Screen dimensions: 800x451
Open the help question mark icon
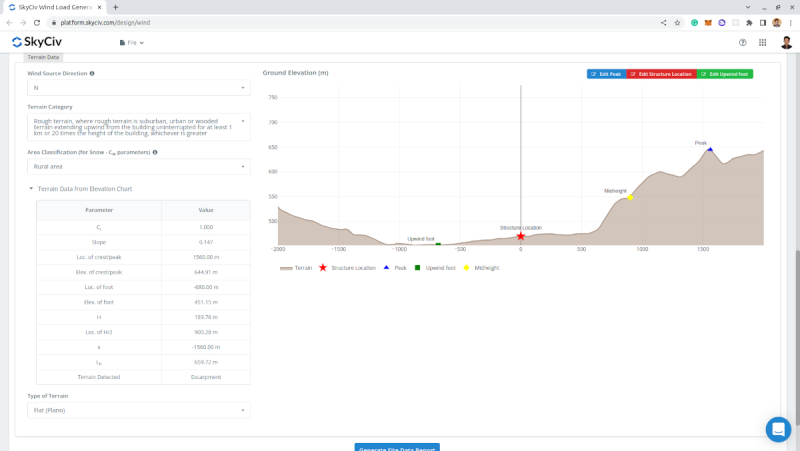click(742, 43)
